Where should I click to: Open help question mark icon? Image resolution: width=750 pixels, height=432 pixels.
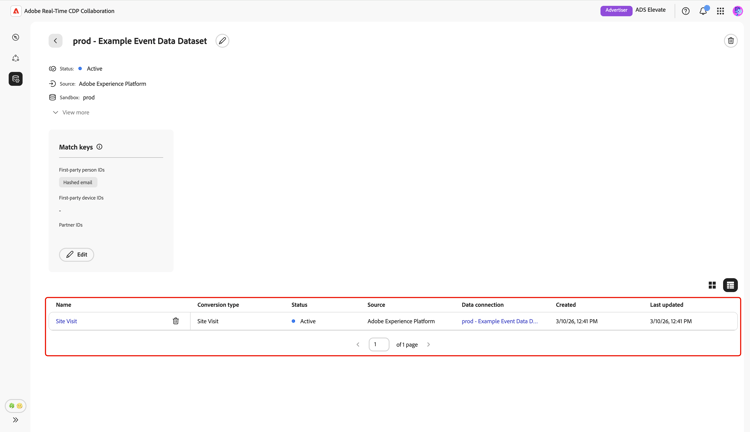(685, 11)
